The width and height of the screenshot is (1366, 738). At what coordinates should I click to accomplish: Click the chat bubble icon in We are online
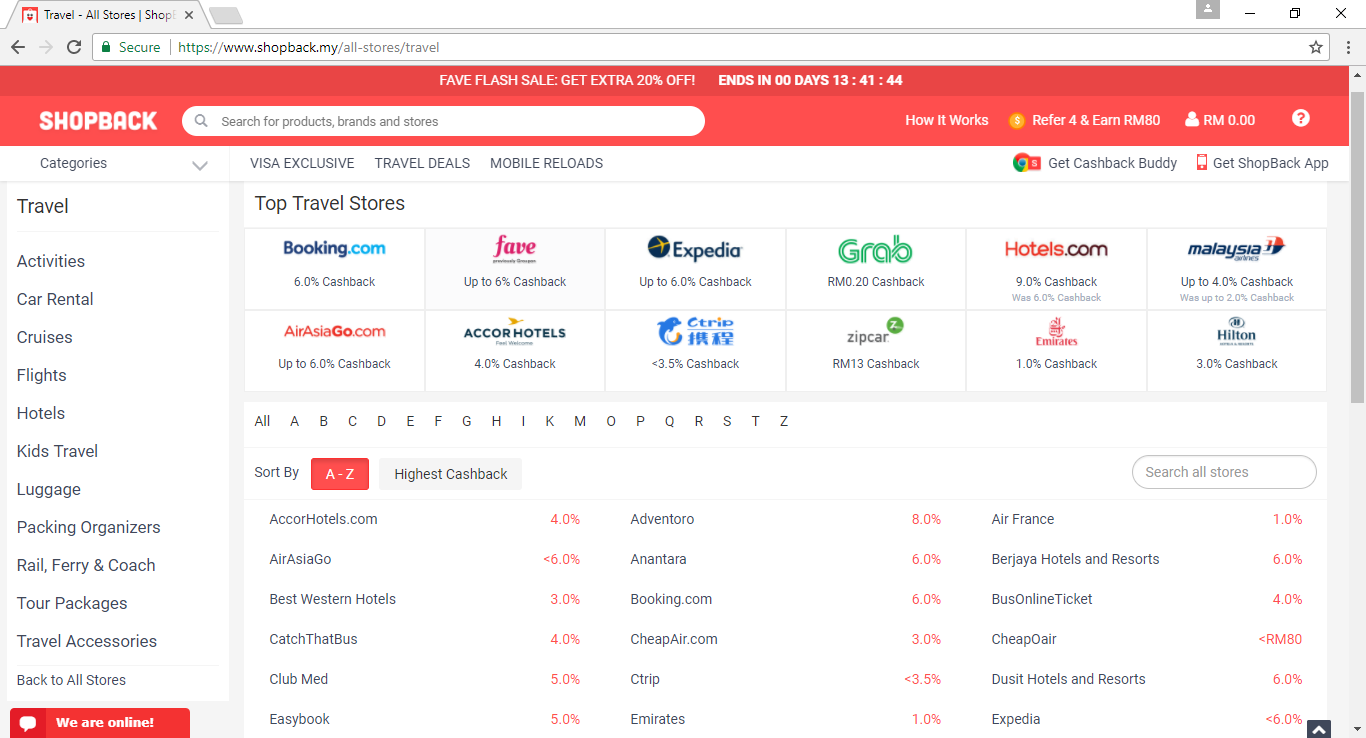tap(28, 723)
